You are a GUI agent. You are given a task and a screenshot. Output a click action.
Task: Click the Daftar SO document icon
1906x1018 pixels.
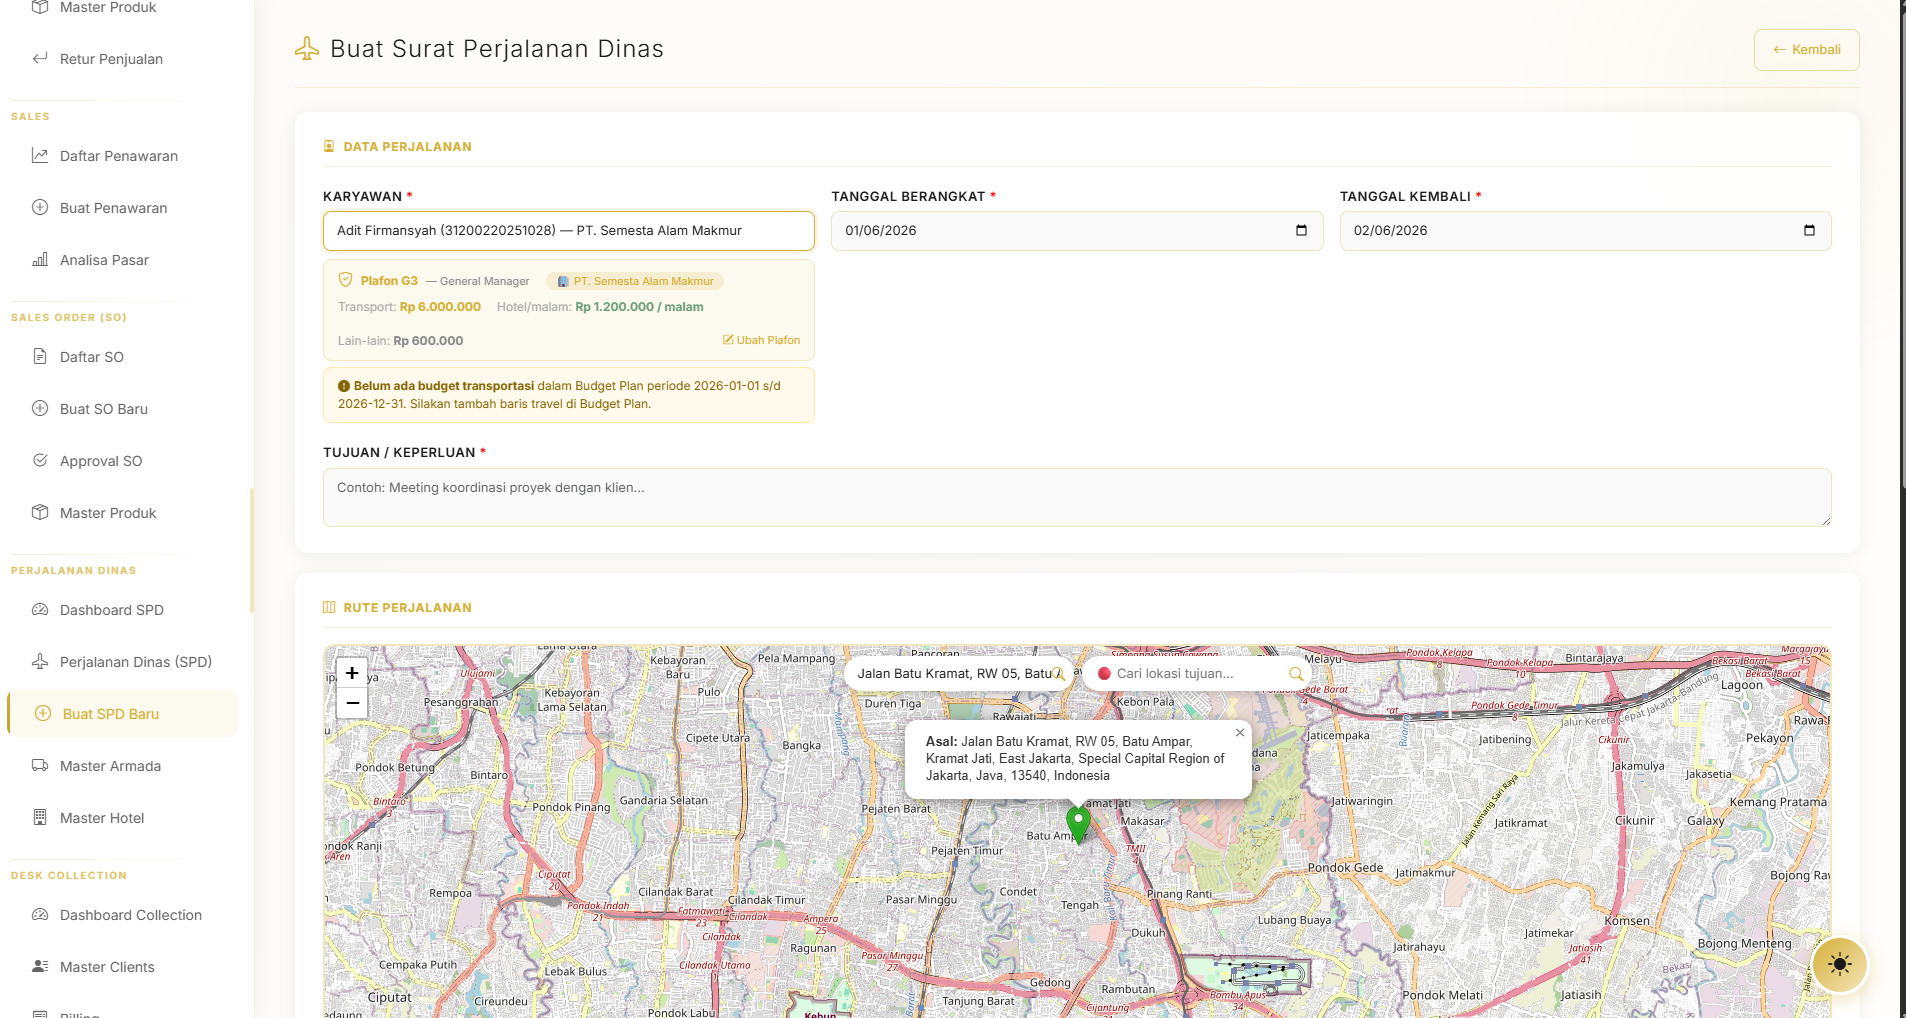pos(40,357)
